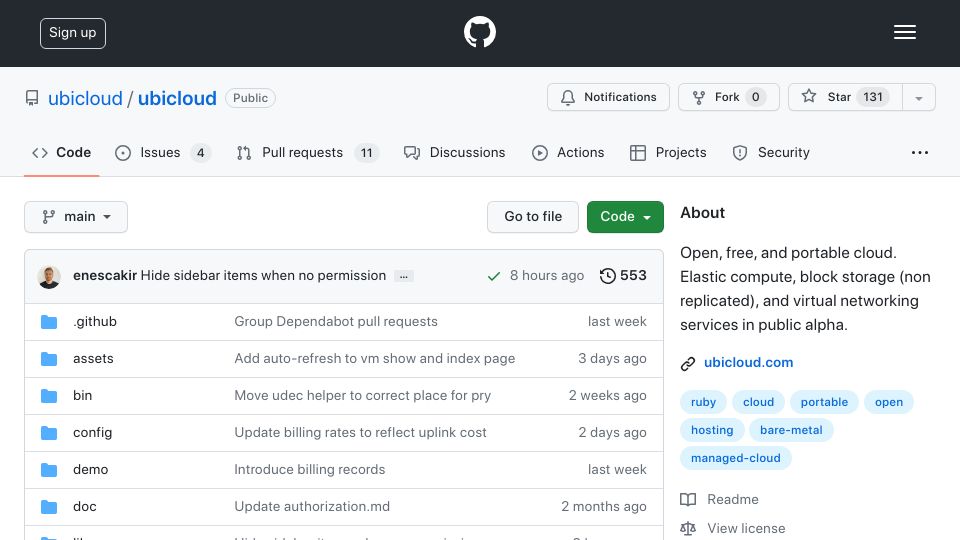Viewport: 960px width, 540px height.
Task: Click the license scale icon
Action: [x=688, y=528]
